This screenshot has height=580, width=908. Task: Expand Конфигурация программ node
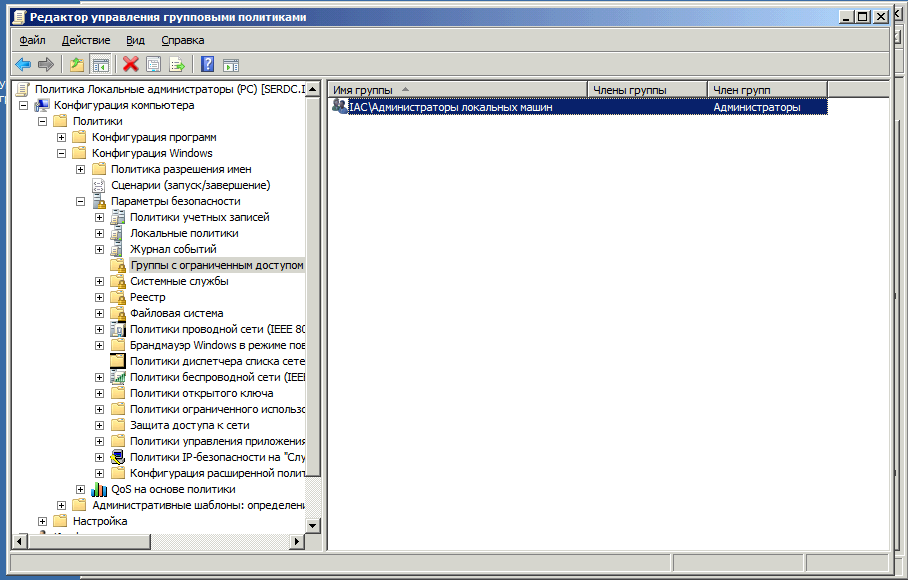61,138
